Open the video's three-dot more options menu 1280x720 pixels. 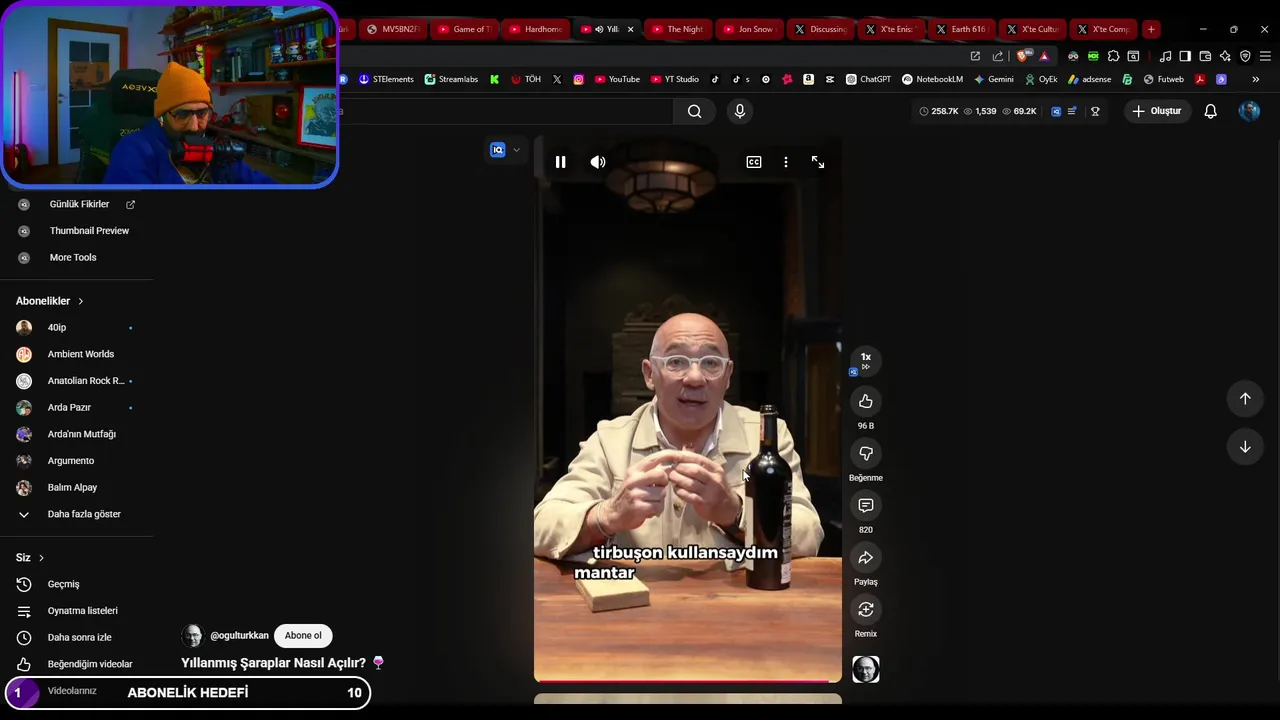click(x=786, y=162)
